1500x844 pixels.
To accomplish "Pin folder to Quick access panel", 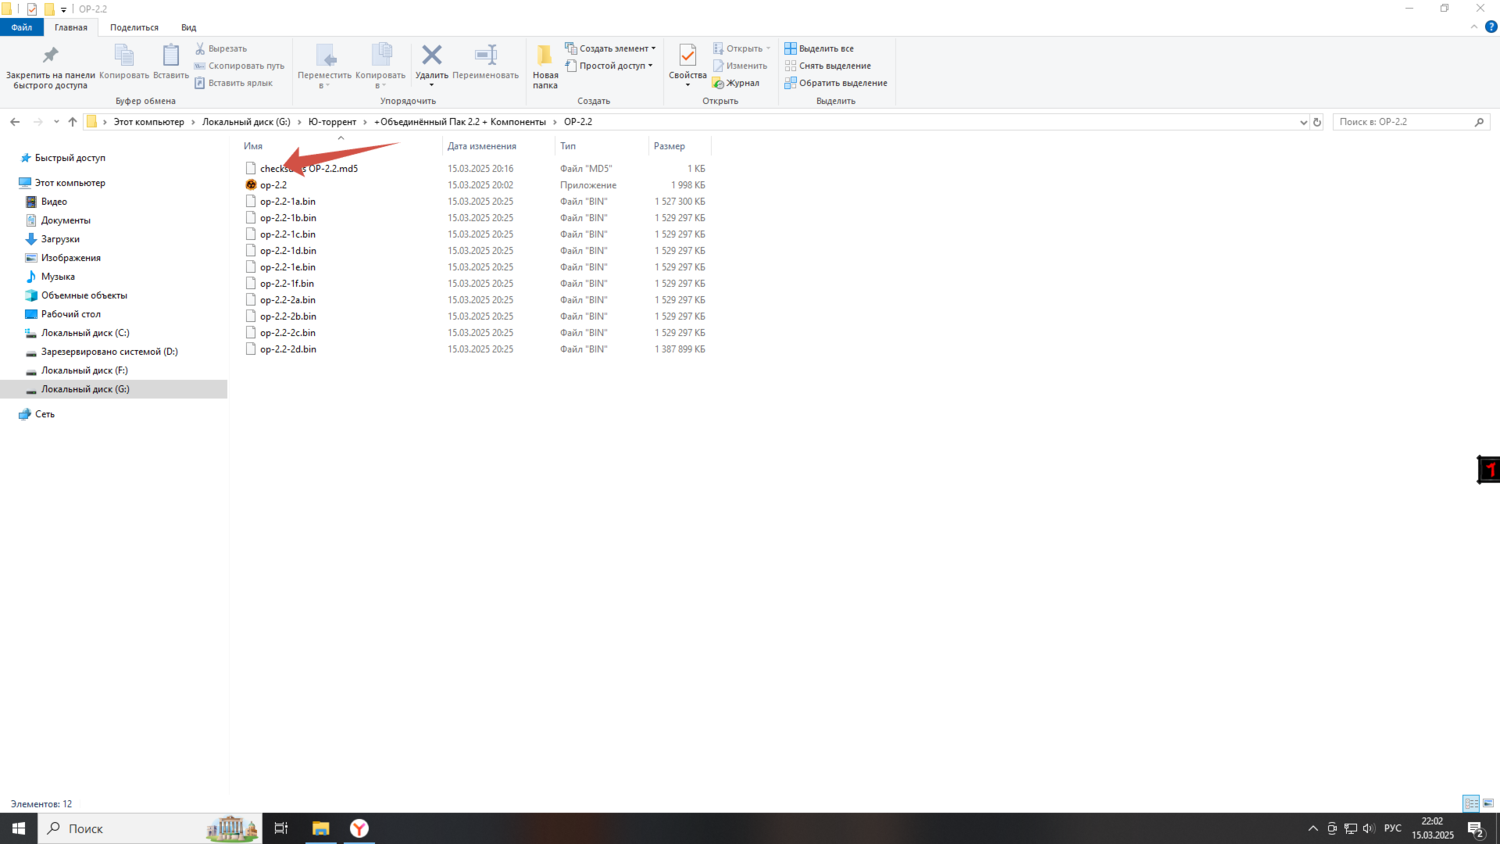I will (50, 66).
